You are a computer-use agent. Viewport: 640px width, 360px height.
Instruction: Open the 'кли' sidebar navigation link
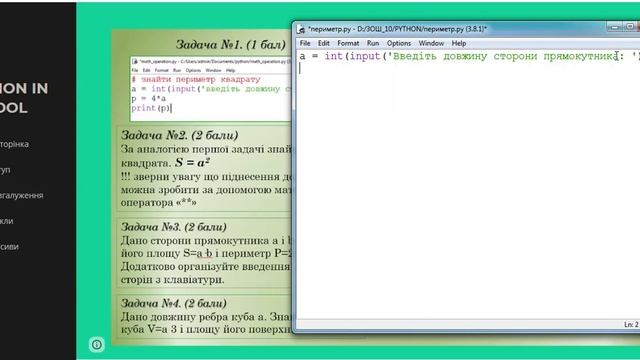7,221
